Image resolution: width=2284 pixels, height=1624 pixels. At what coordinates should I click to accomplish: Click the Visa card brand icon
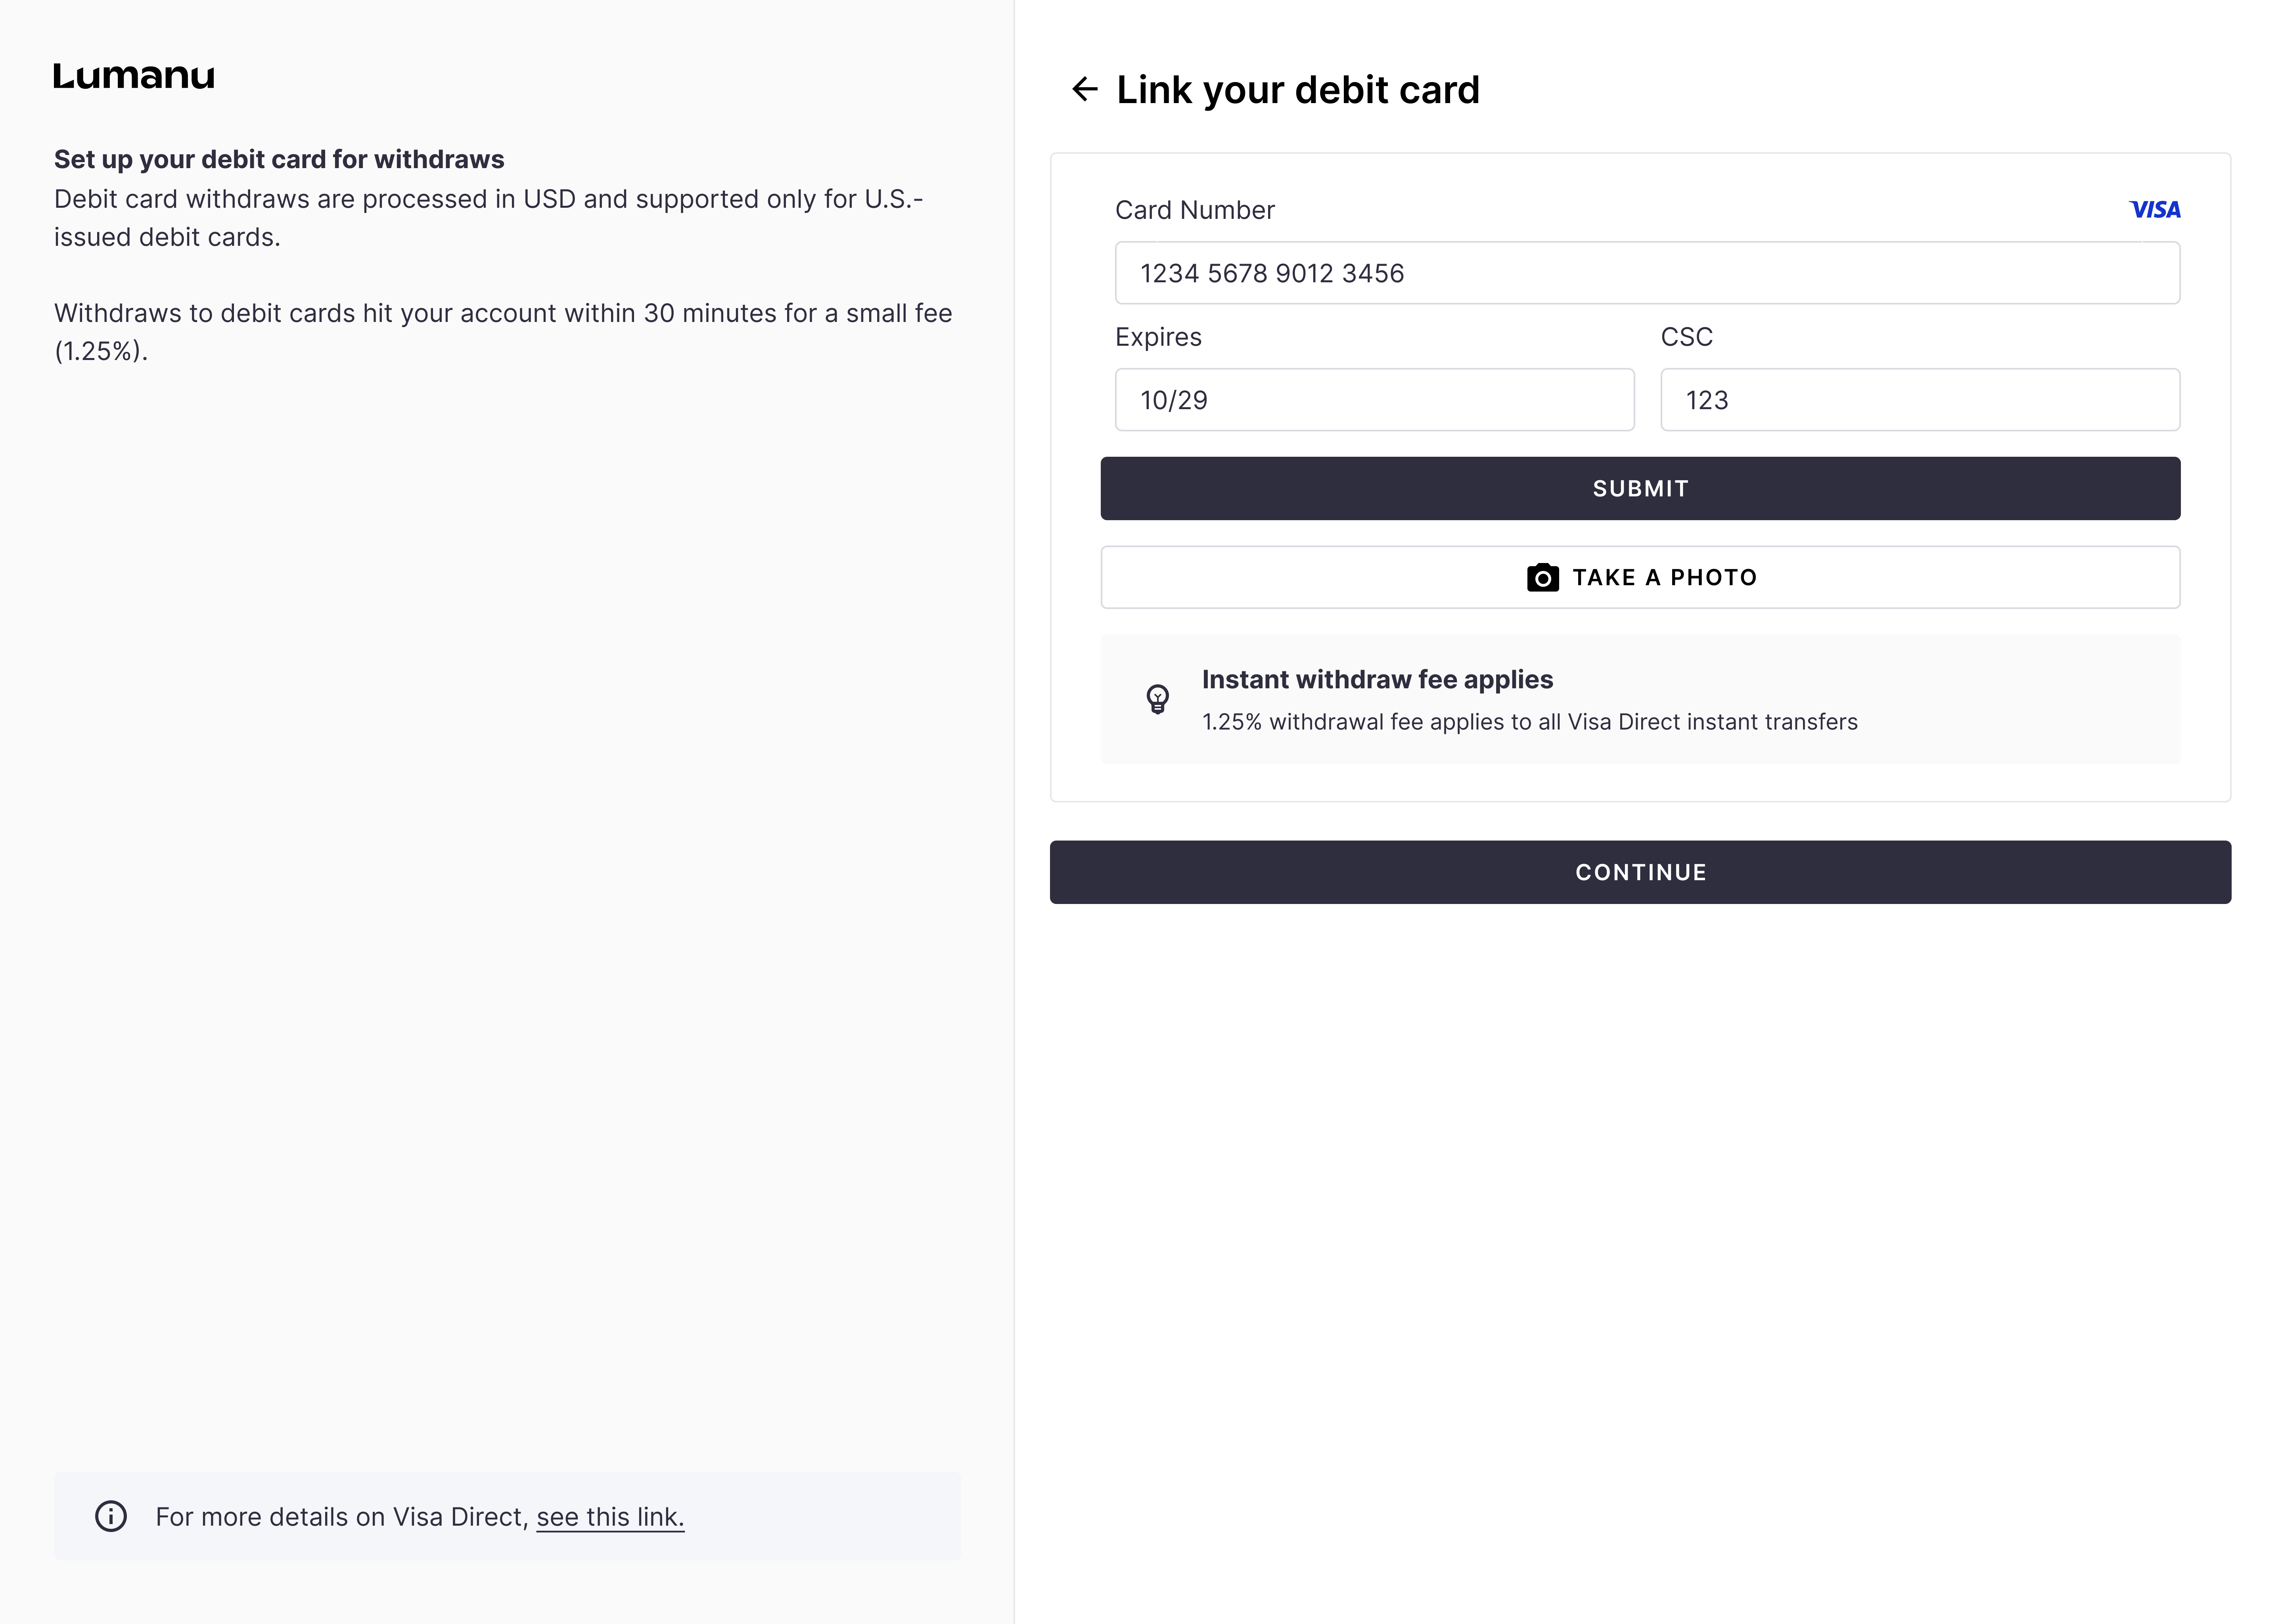(x=2155, y=210)
